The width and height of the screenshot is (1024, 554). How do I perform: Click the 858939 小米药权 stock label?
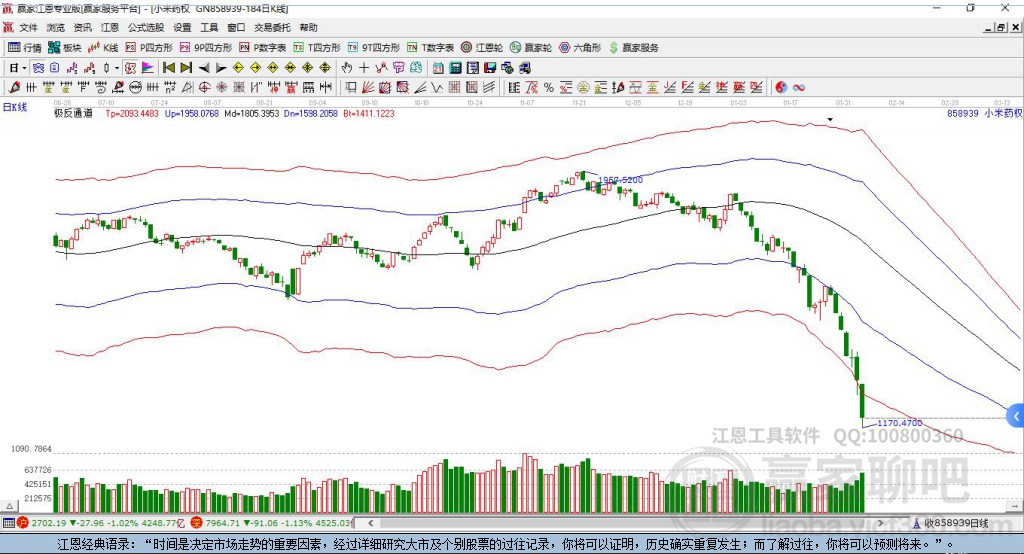point(985,113)
